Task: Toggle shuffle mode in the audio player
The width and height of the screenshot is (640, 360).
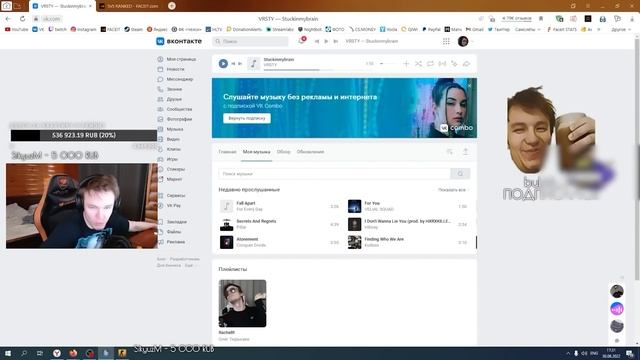Action: (x=418, y=64)
